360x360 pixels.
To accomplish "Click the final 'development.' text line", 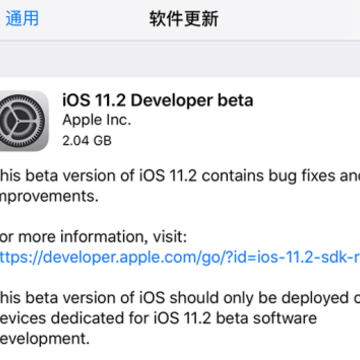I will click(45, 339).
